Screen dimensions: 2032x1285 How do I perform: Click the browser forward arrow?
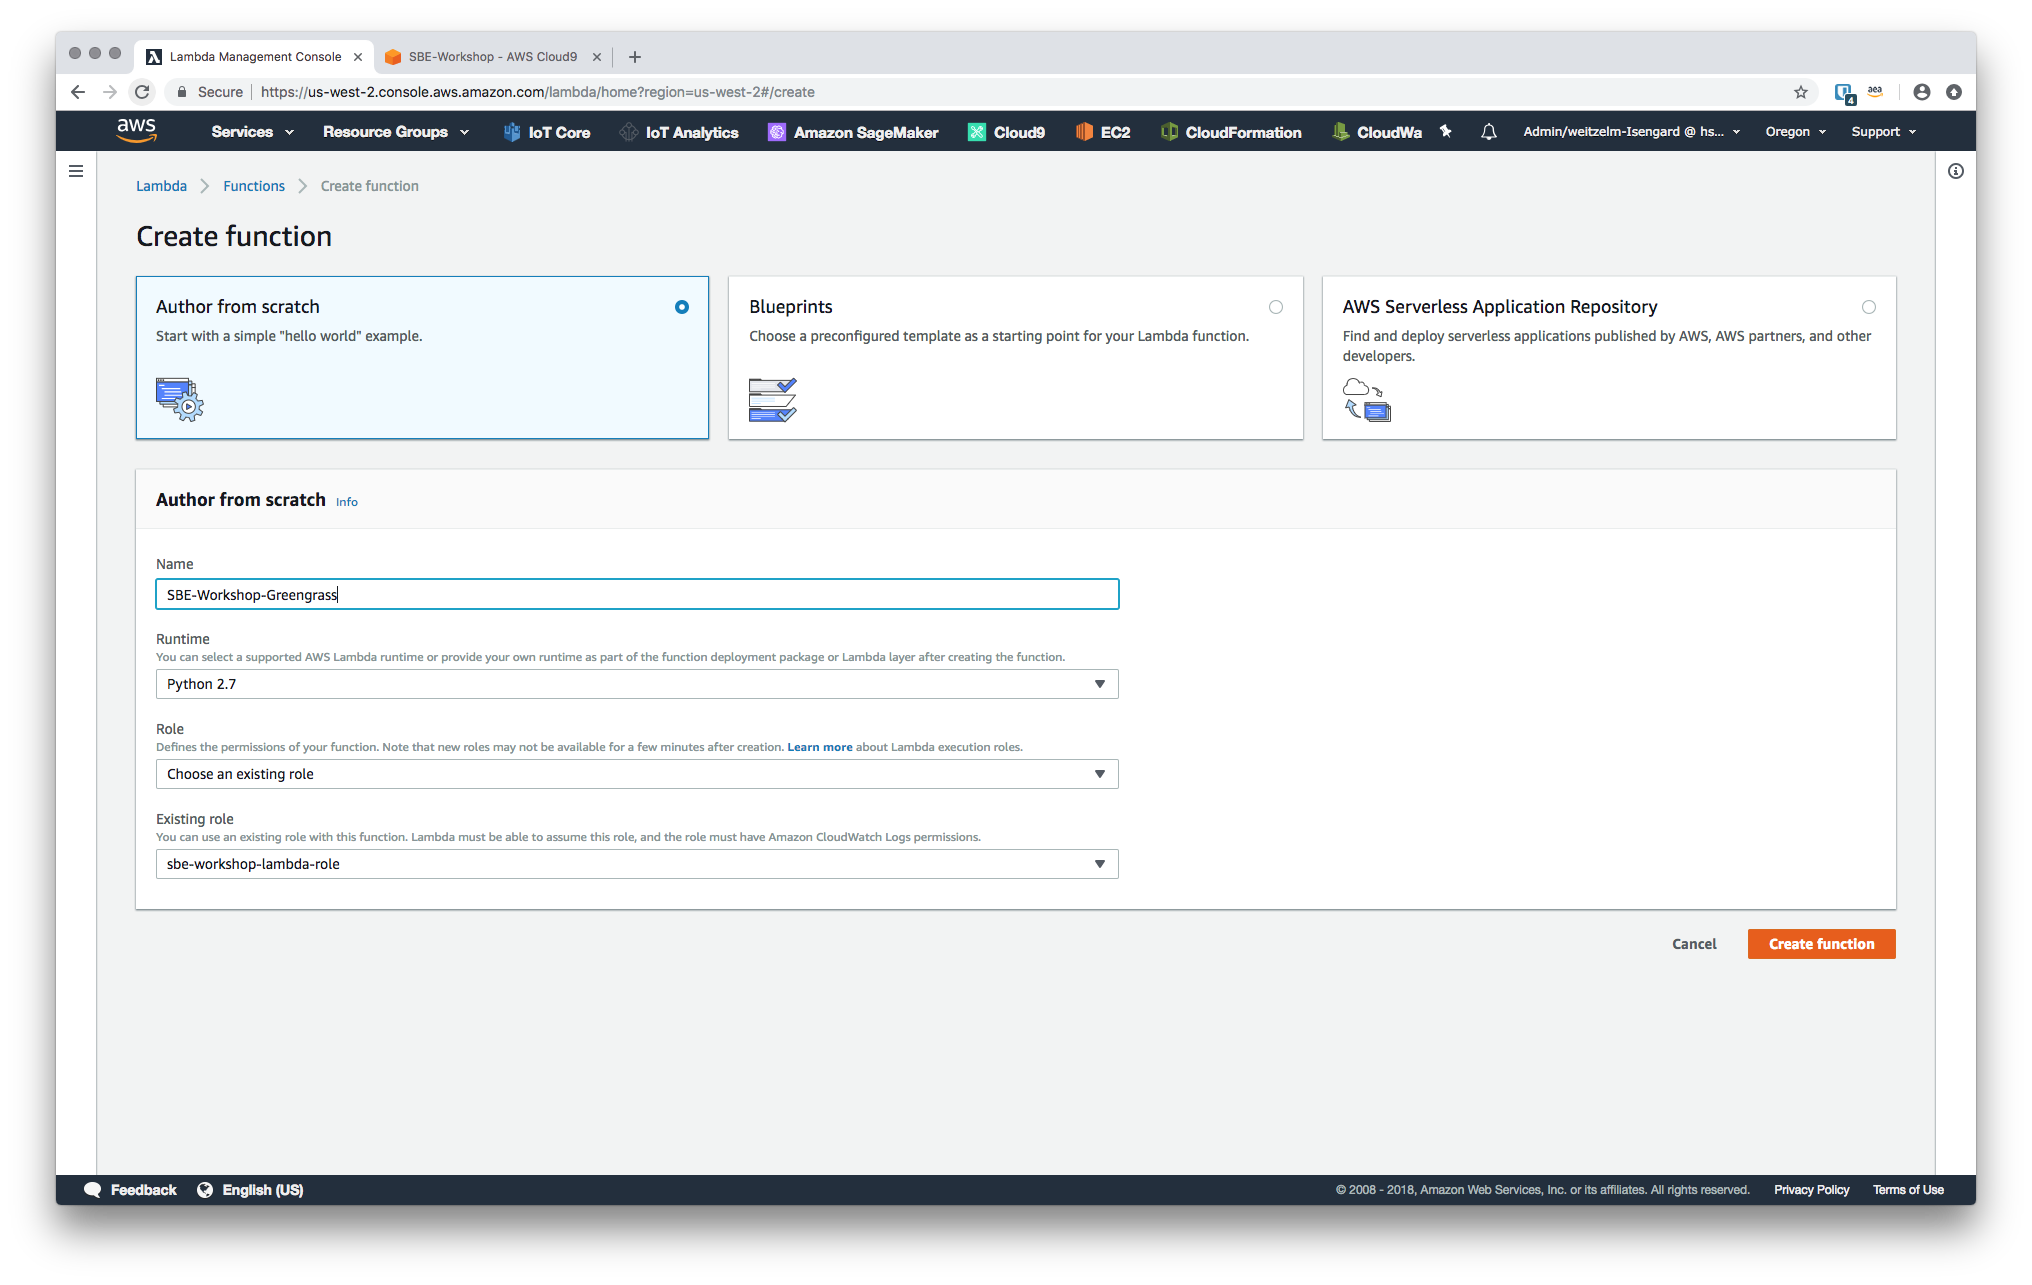110,92
